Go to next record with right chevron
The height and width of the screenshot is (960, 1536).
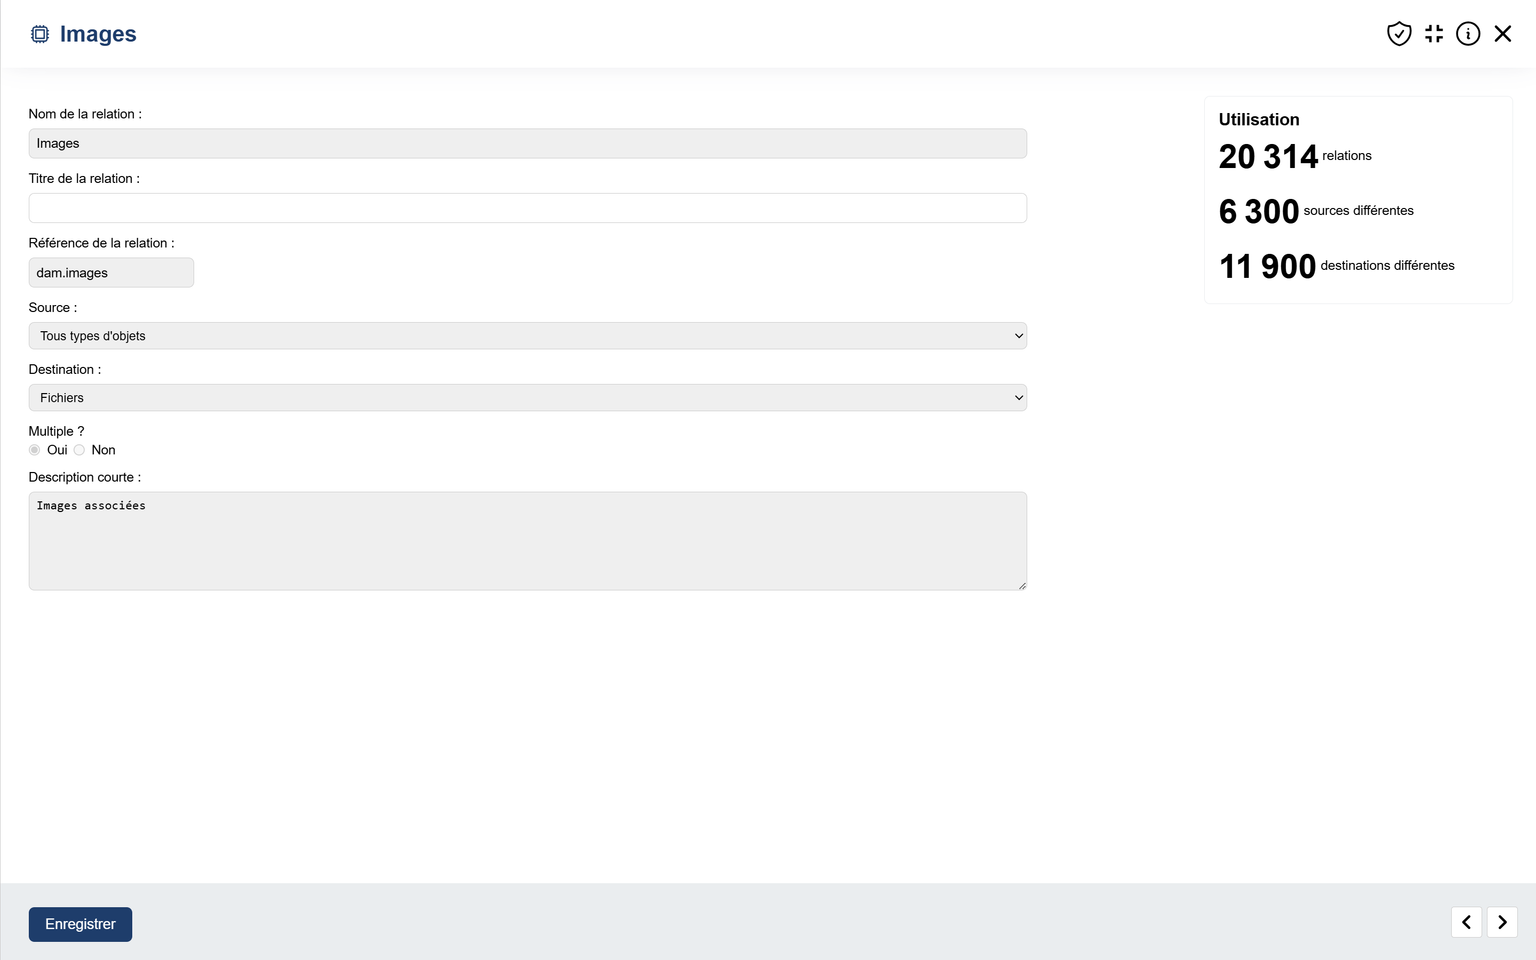[1502, 922]
